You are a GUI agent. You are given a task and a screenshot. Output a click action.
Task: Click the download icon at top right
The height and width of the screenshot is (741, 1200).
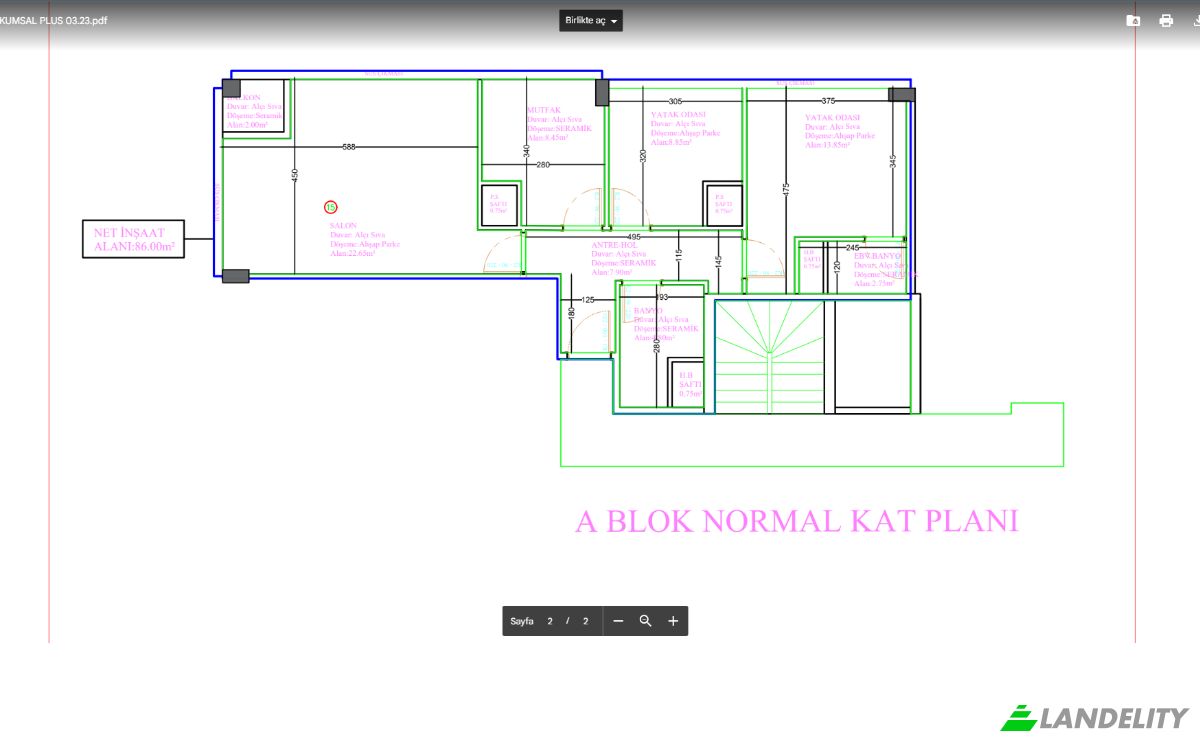tap(1197, 20)
